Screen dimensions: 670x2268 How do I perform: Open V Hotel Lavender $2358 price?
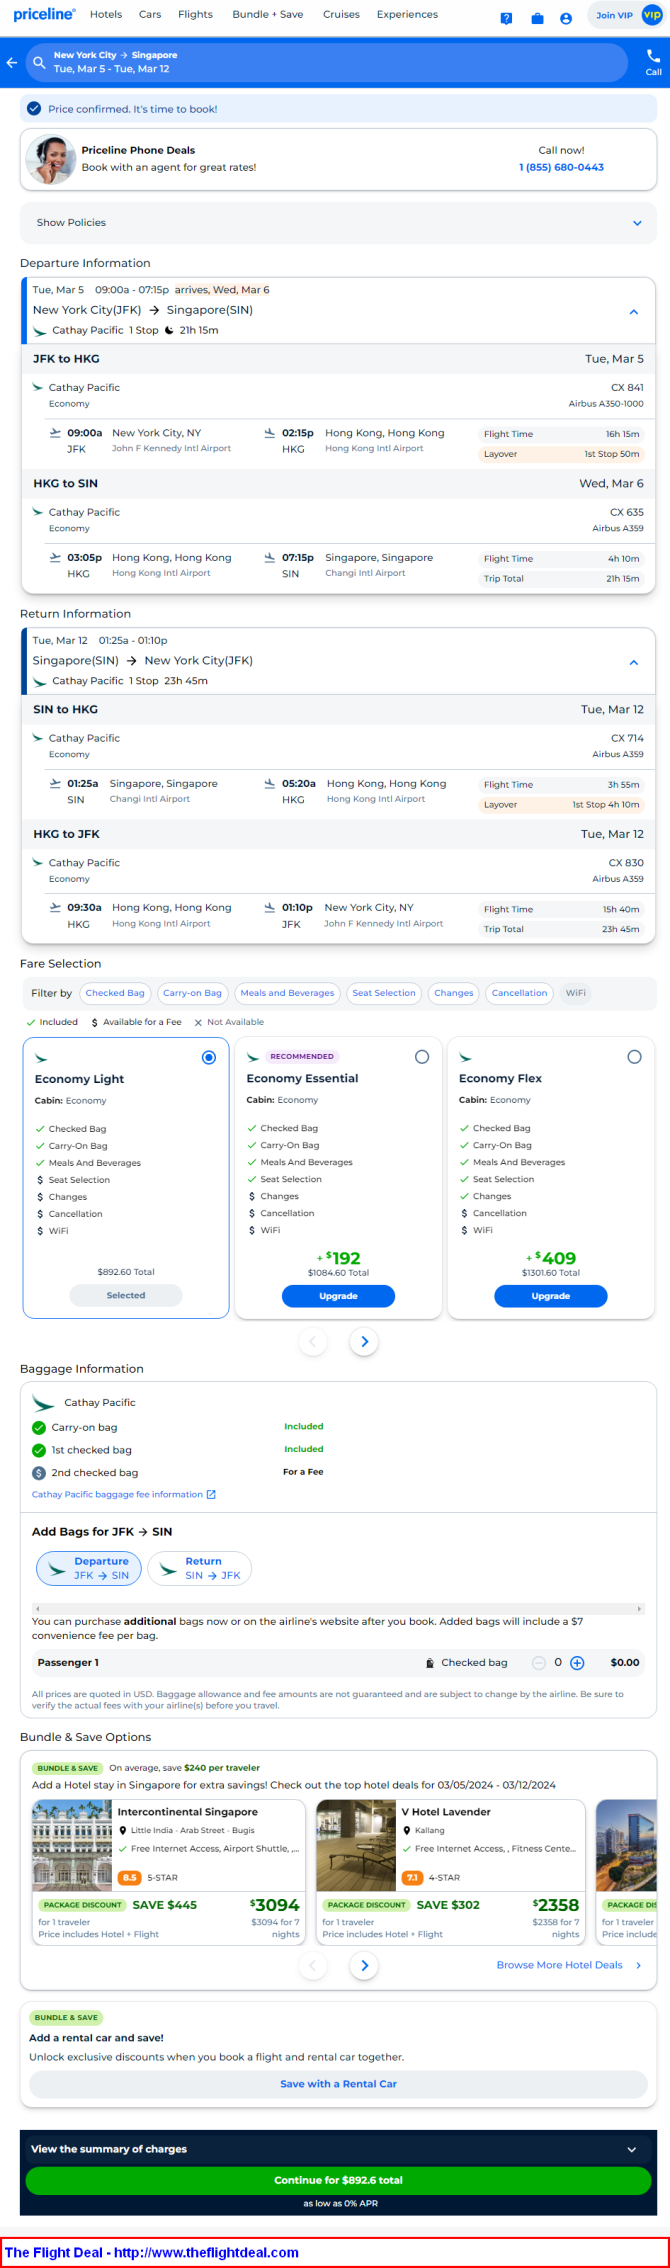coord(556,1906)
